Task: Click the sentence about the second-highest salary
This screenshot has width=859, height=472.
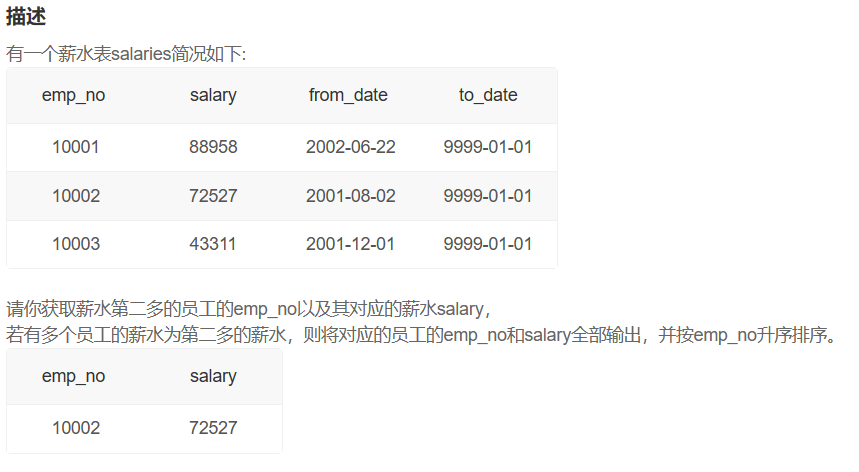Action: 248,307
